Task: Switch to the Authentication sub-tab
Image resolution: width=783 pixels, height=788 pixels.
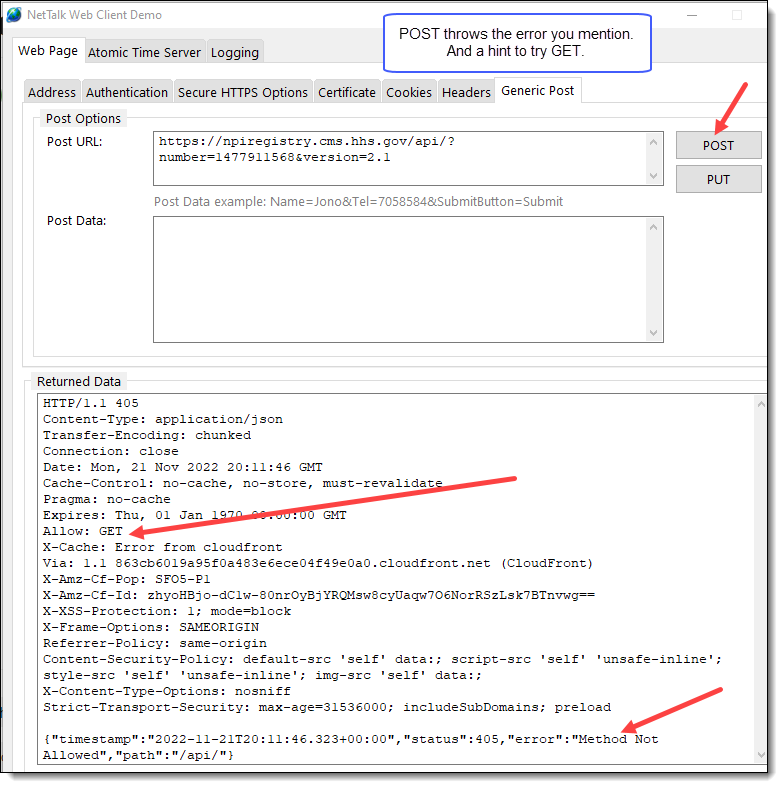Action: (127, 92)
